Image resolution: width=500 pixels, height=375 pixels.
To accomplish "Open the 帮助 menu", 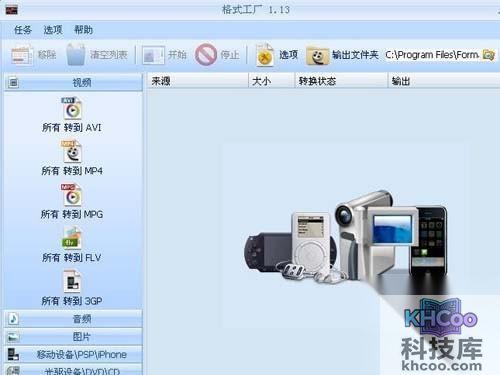I will pos(83,30).
